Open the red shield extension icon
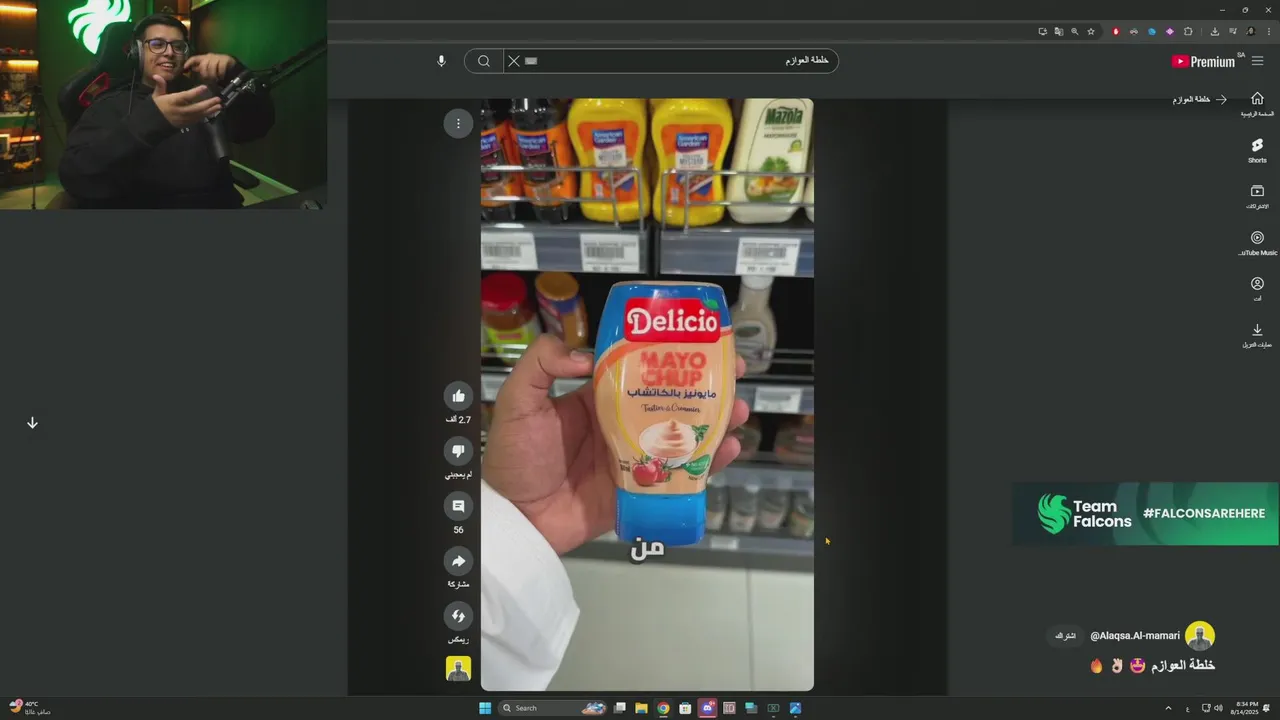The image size is (1280, 720). [1116, 31]
